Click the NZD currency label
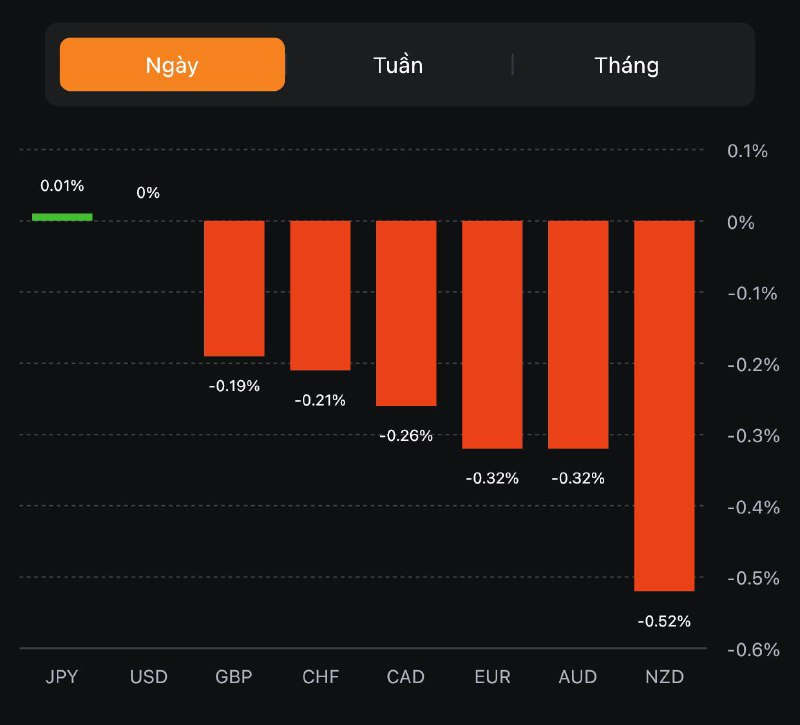This screenshot has height=725, width=800. pyautogui.click(x=664, y=677)
